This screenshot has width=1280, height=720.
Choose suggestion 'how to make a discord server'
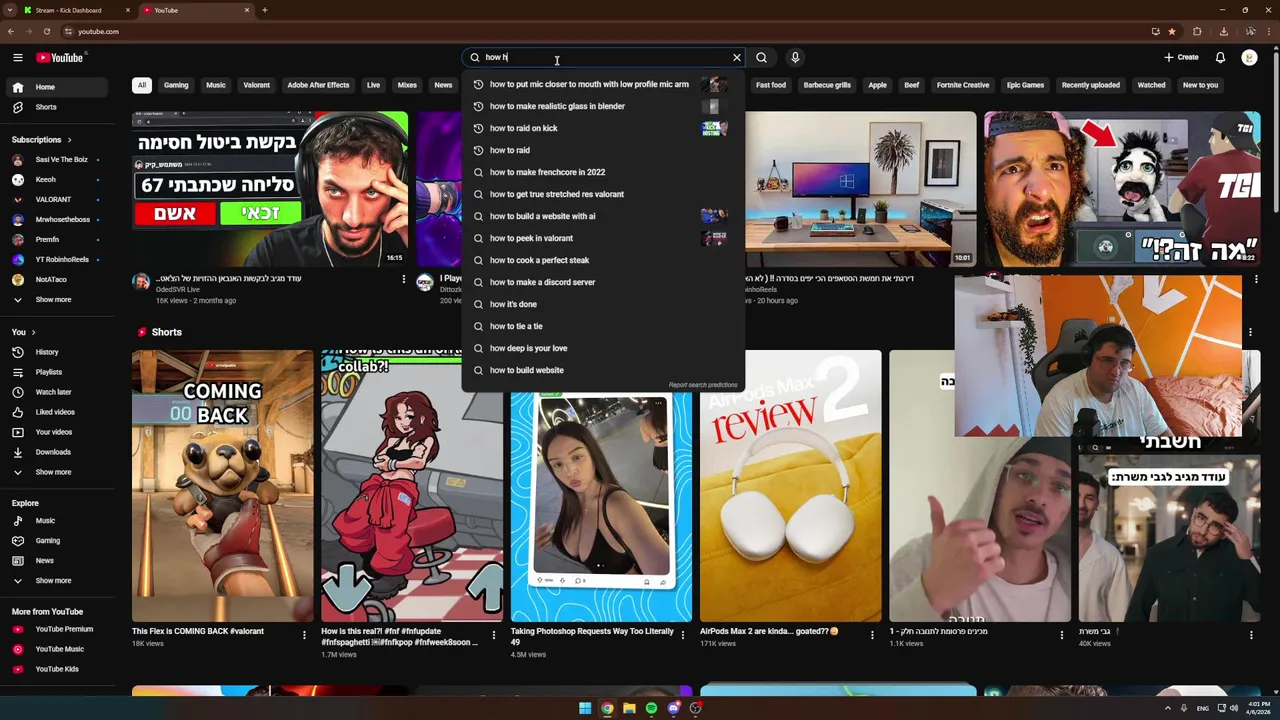tap(603, 282)
